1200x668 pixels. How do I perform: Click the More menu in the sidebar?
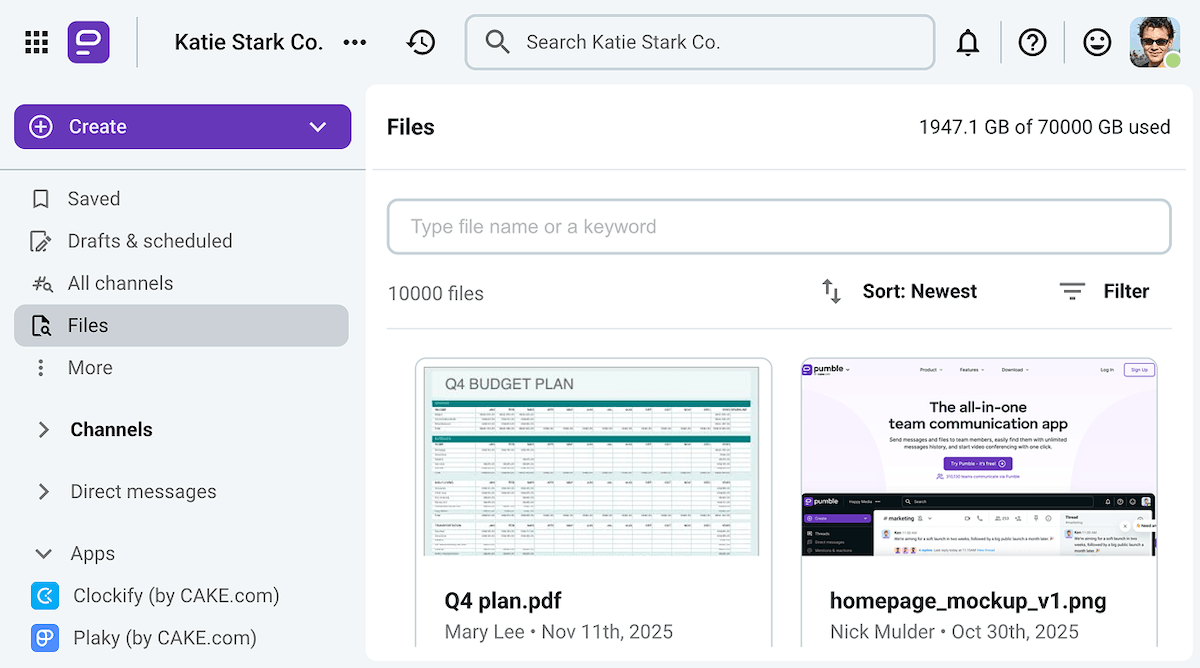pos(90,367)
